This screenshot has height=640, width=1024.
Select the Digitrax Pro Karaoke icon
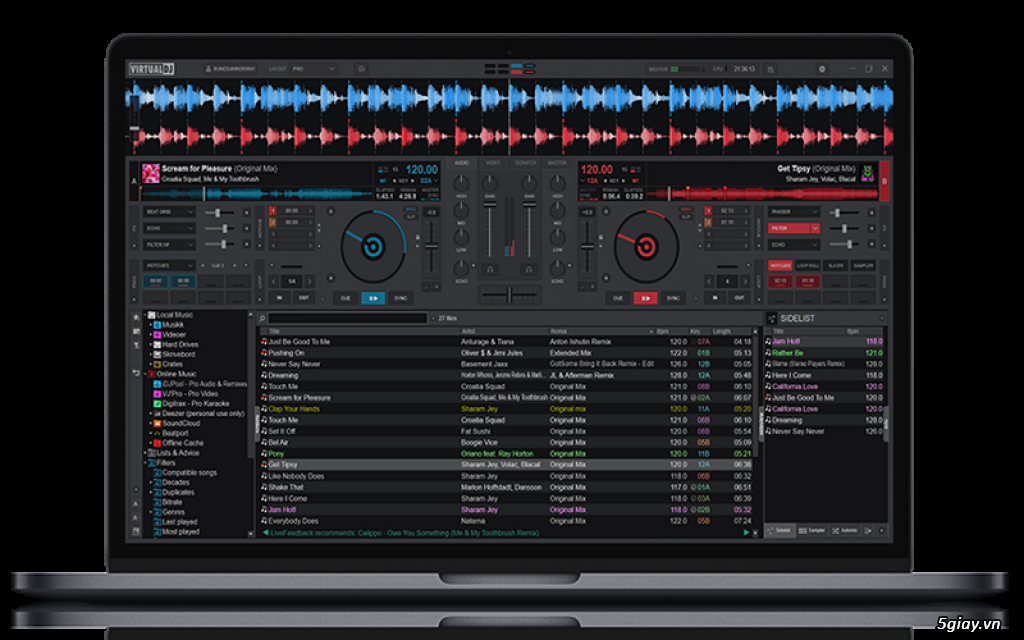(158, 402)
